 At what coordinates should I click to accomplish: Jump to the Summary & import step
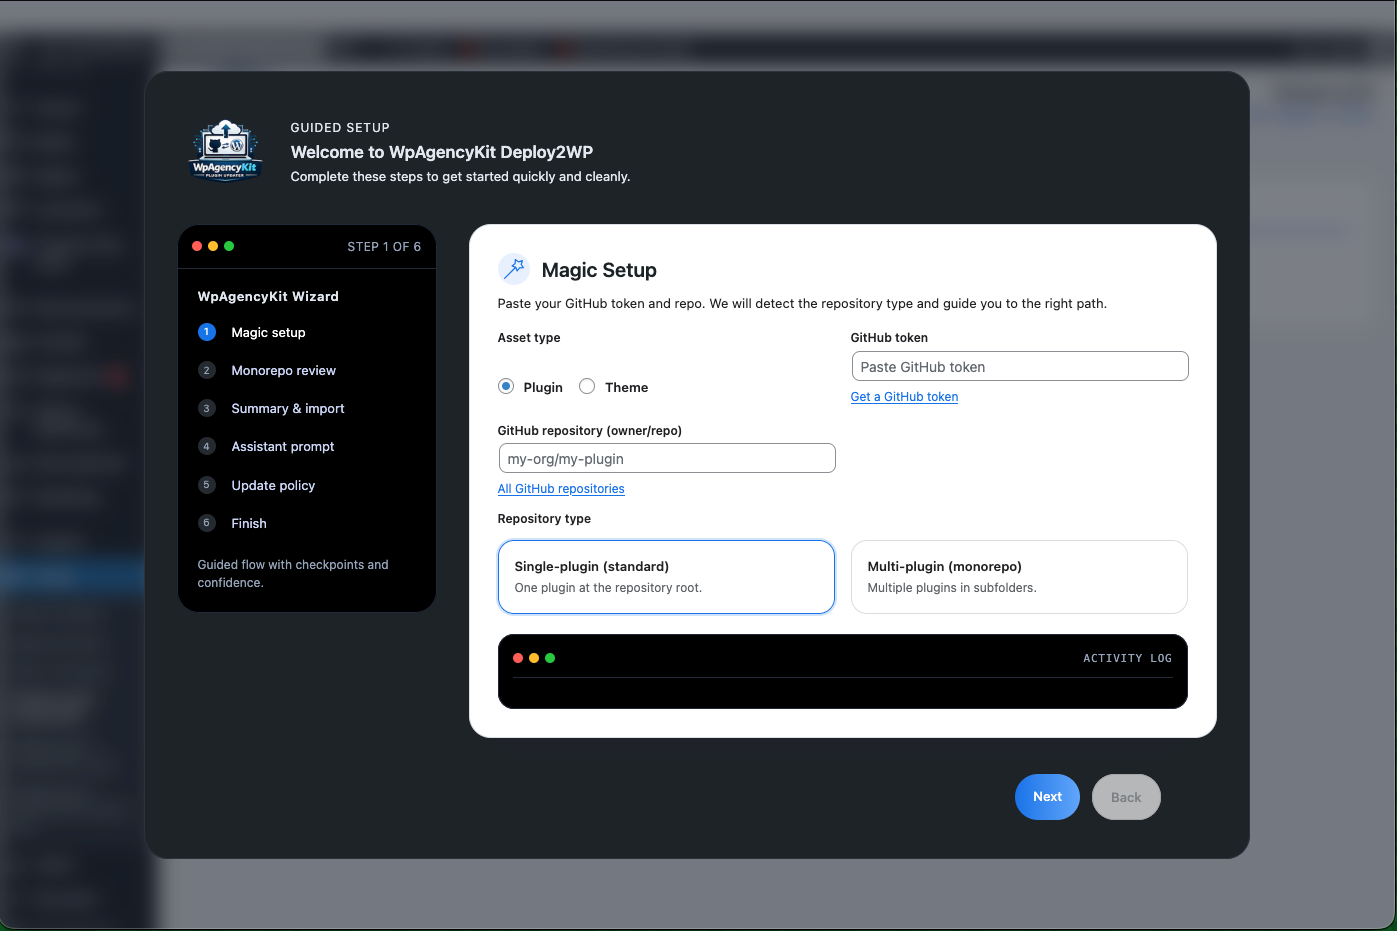(x=287, y=408)
